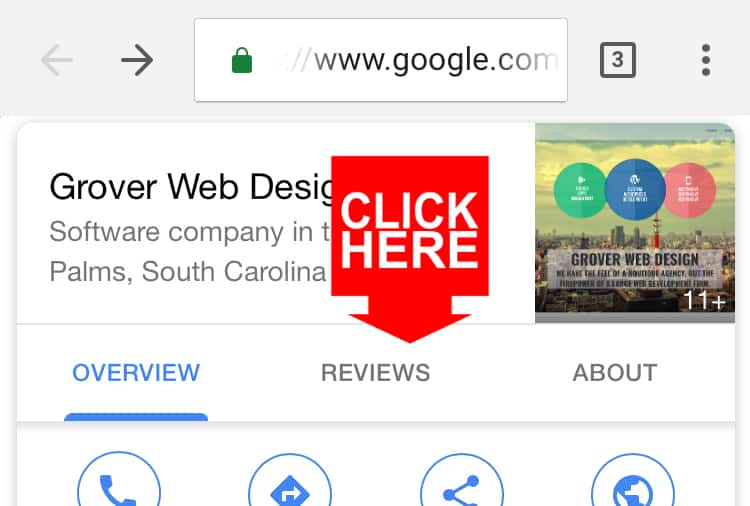
Task: Tap the website globe icon
Action: 633,479
